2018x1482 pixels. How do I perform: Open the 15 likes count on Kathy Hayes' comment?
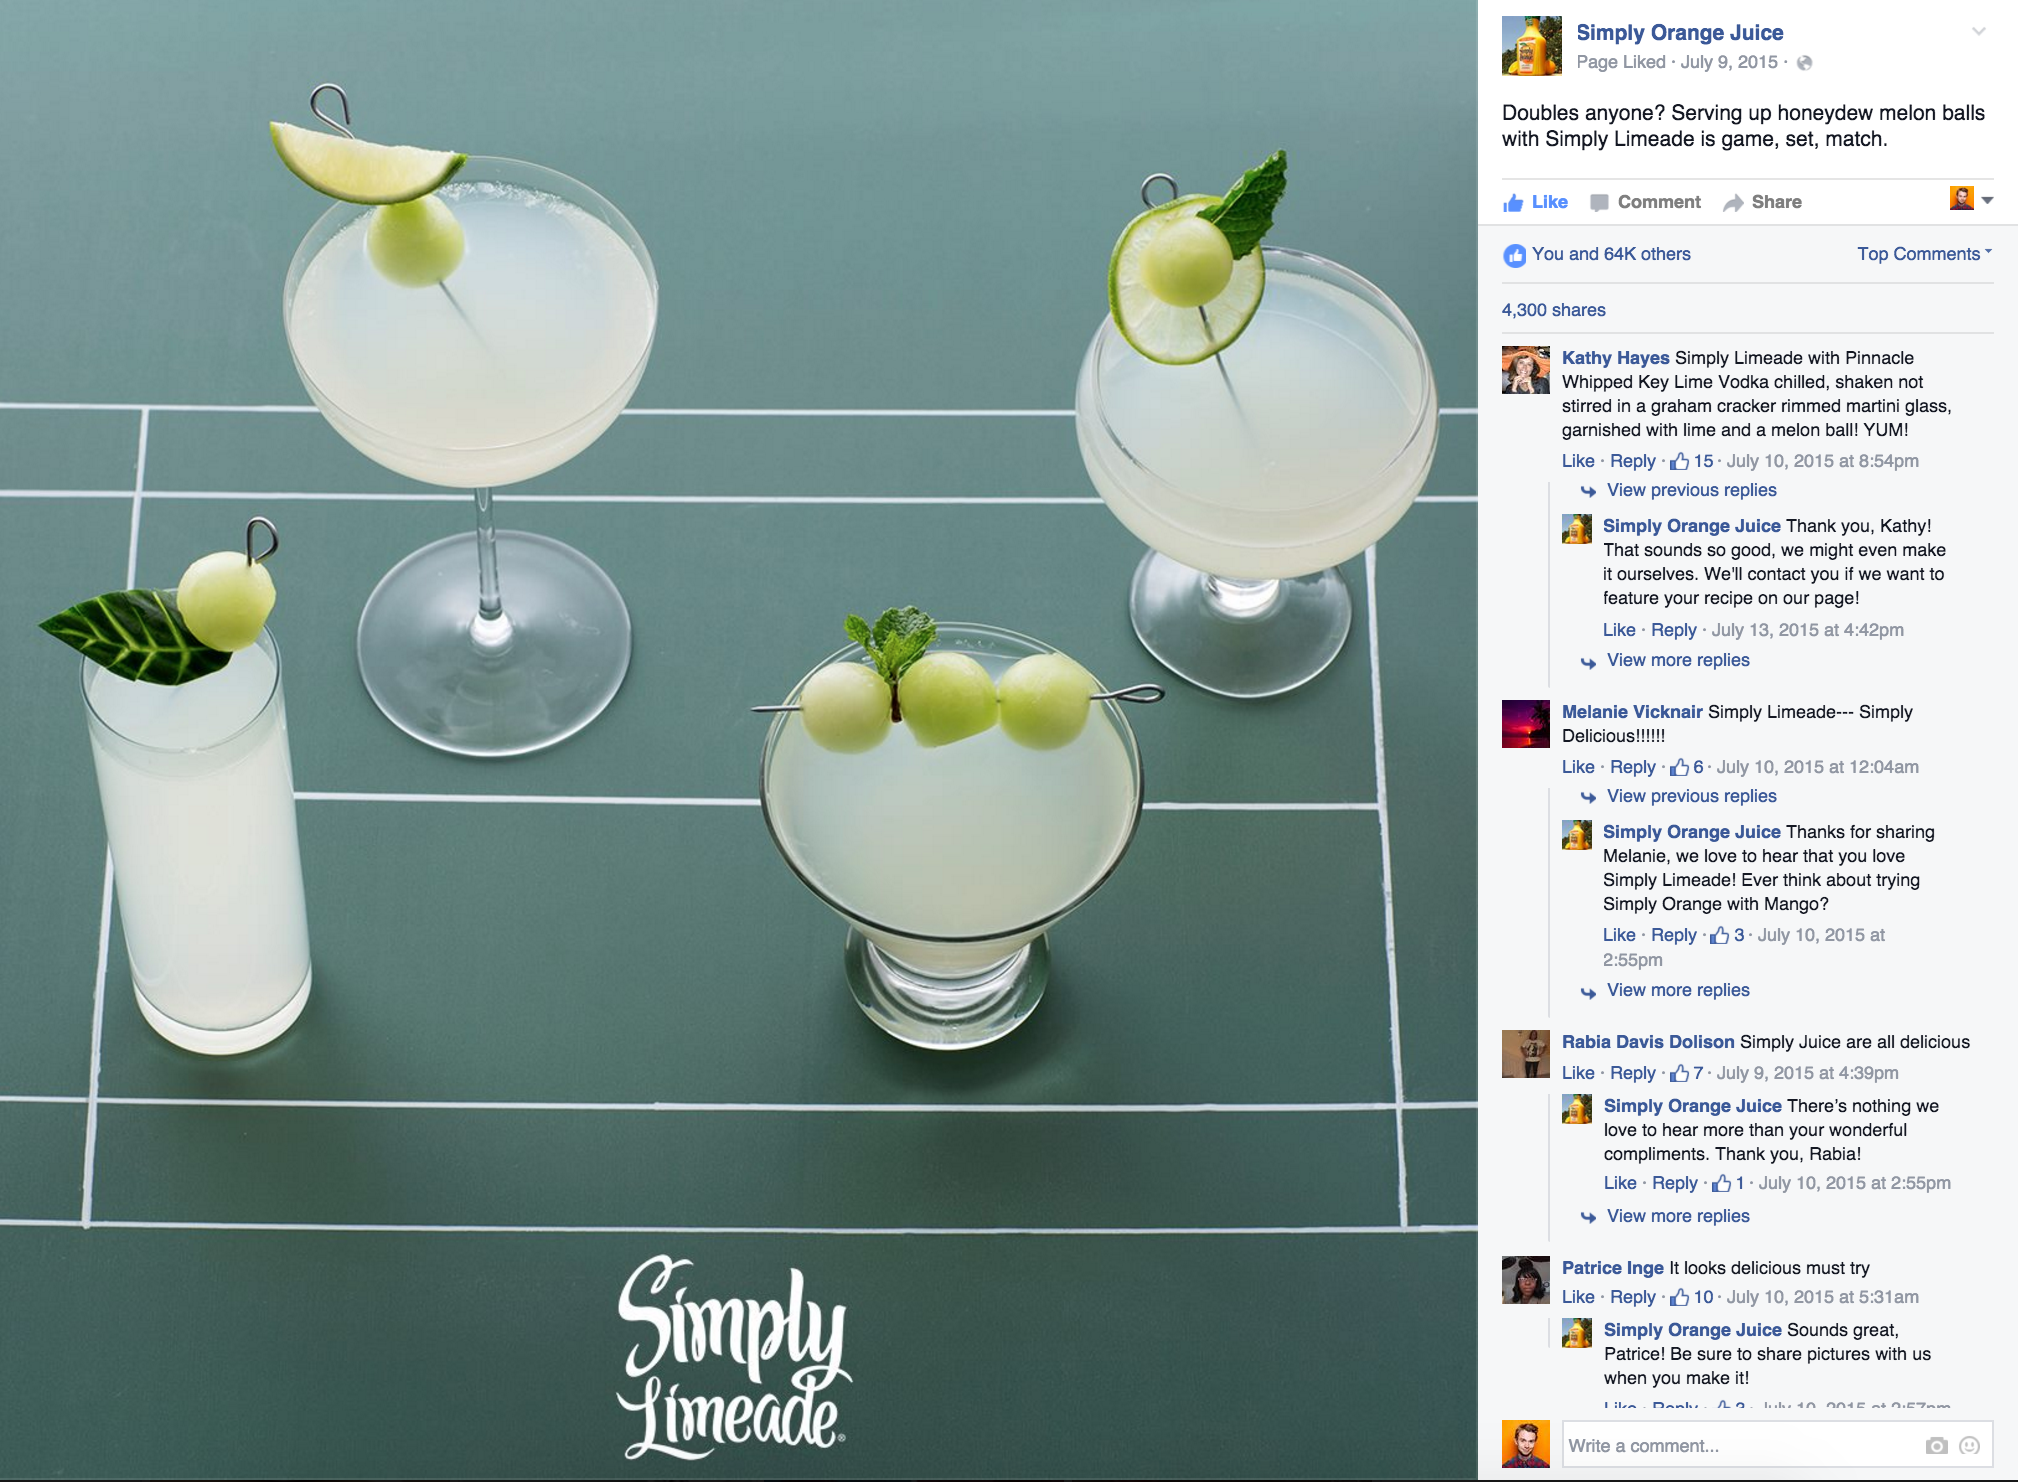pos(1692,461)
